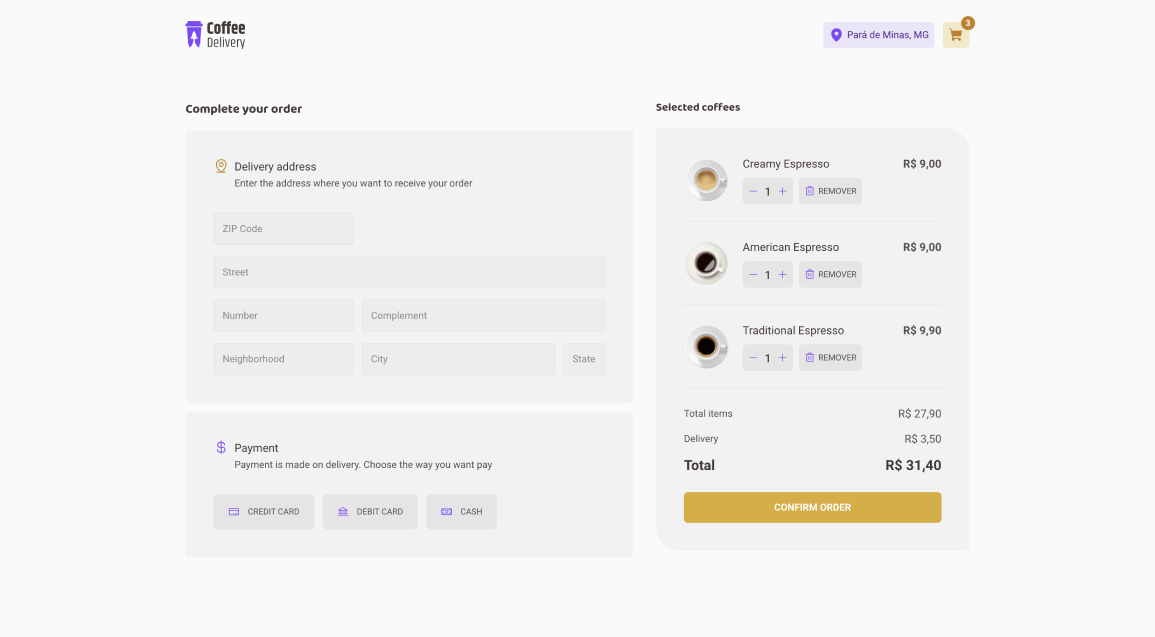Focus the Street field
Screen dimensions: 1155x637
410,272
